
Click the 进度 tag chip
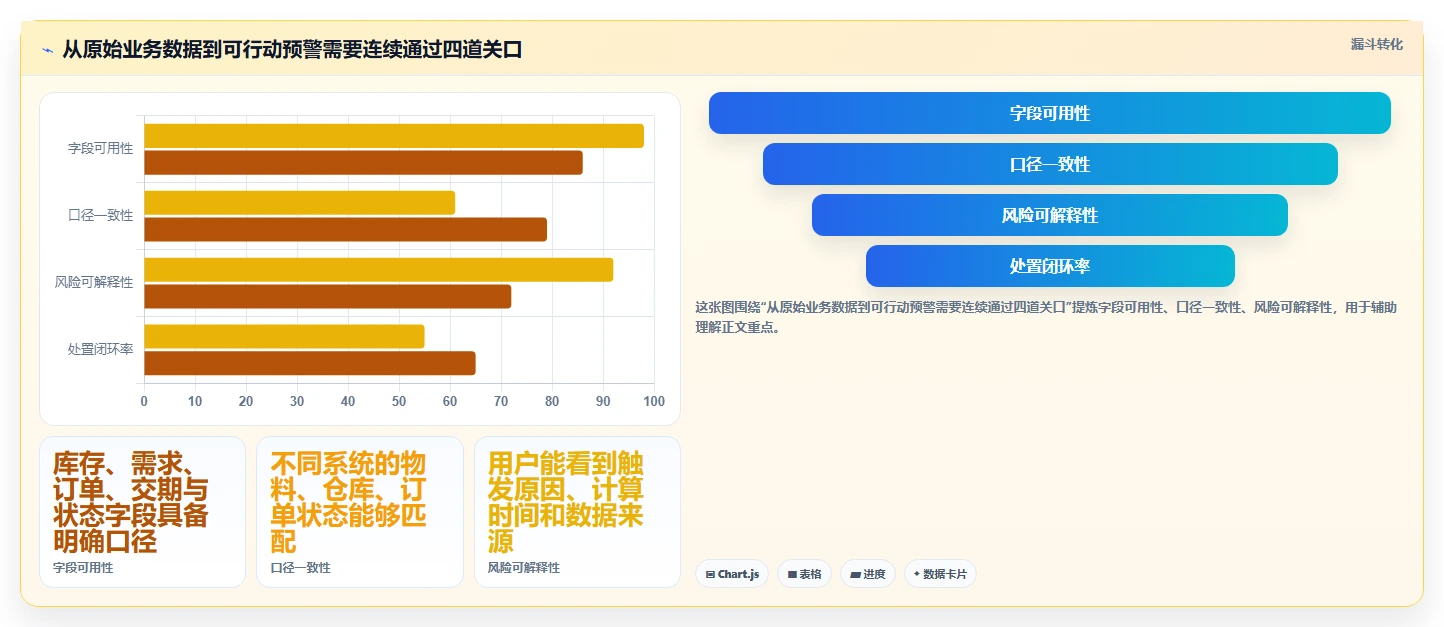click(868, 574)
